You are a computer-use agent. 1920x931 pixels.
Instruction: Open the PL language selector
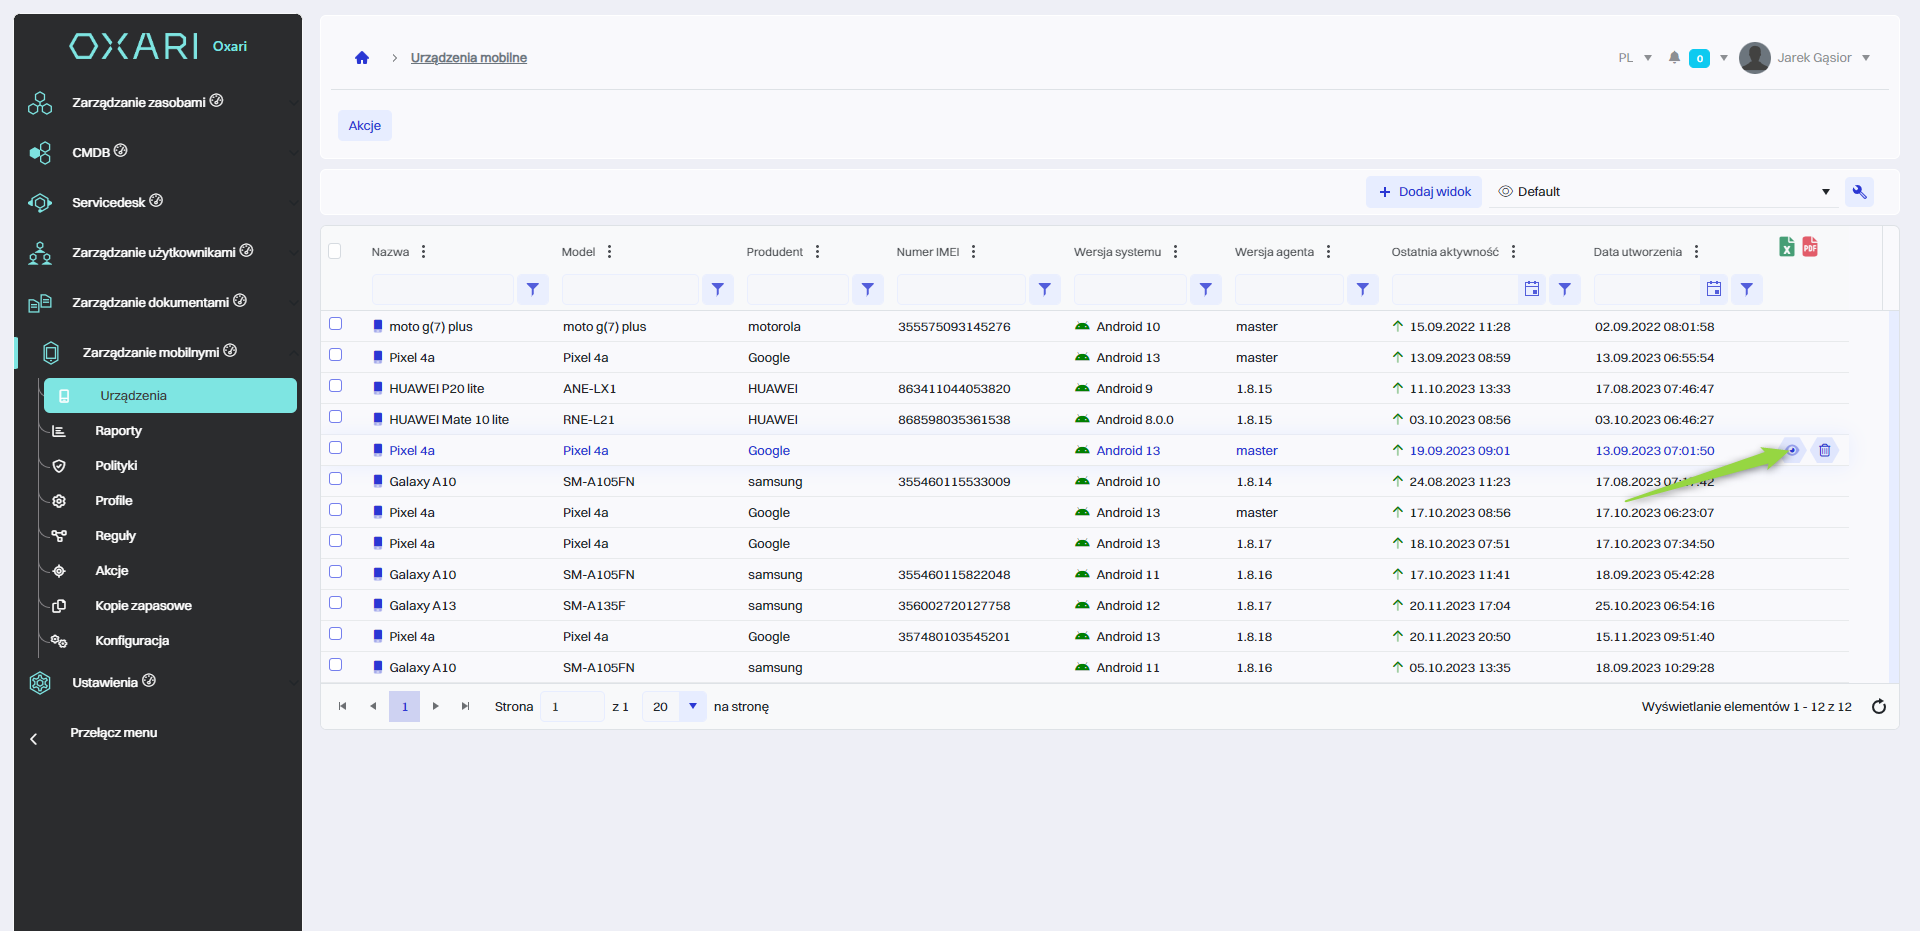1634,58
